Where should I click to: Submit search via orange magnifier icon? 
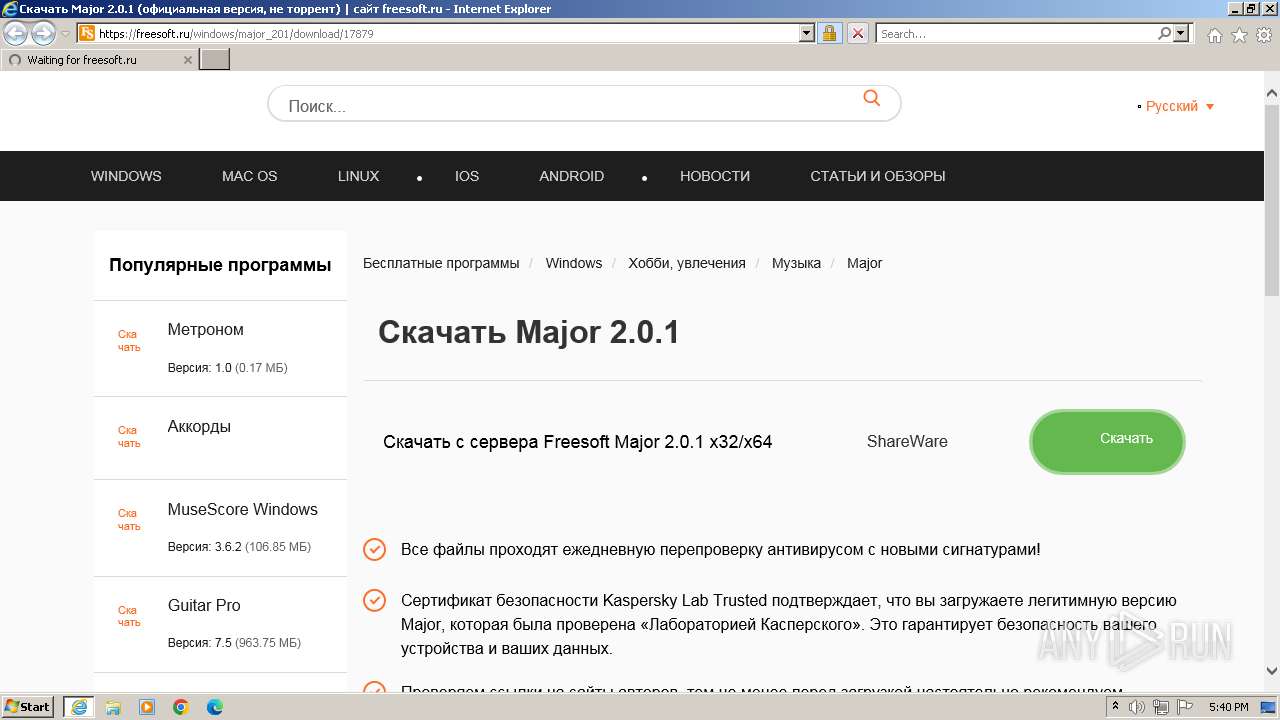[872, 98]
